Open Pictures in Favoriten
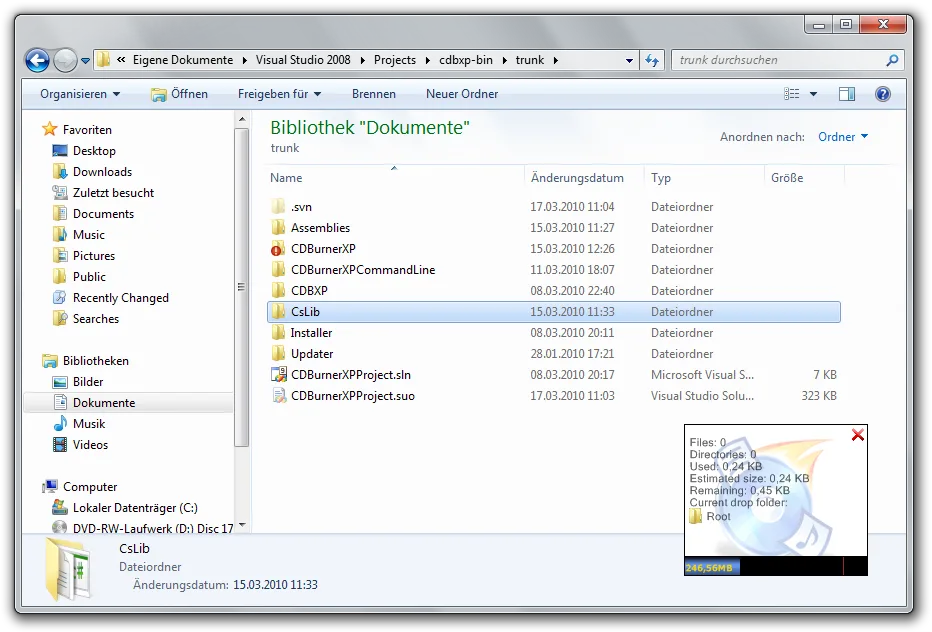Screen dimensions: 932x632 (84, 256)
